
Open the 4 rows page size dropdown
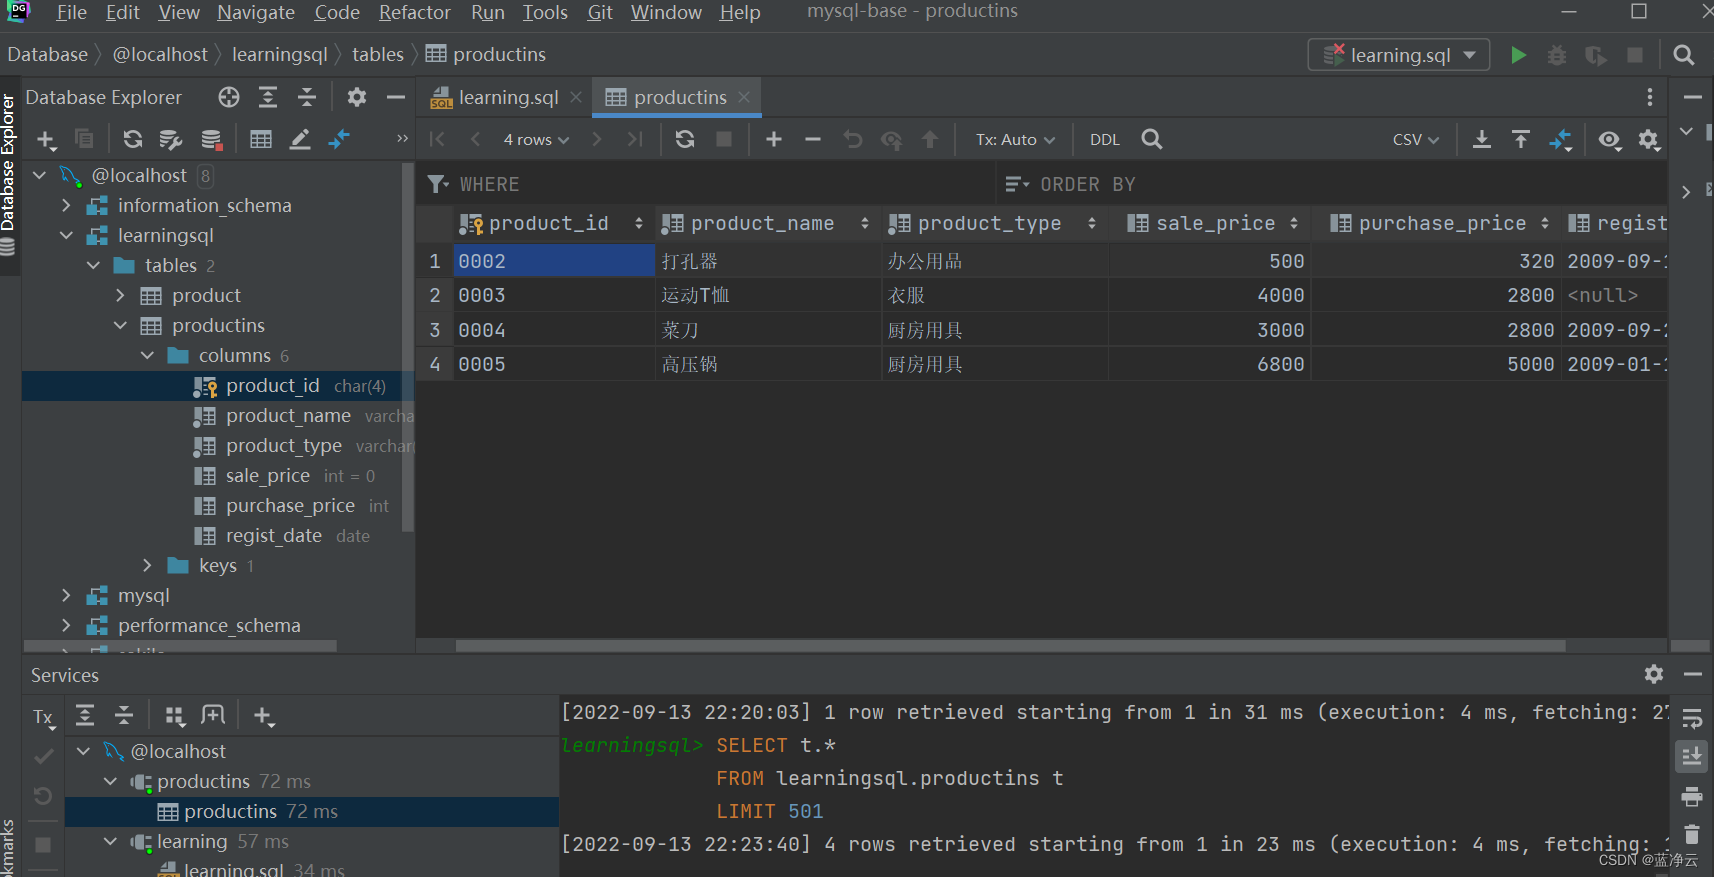pos(536,140)
